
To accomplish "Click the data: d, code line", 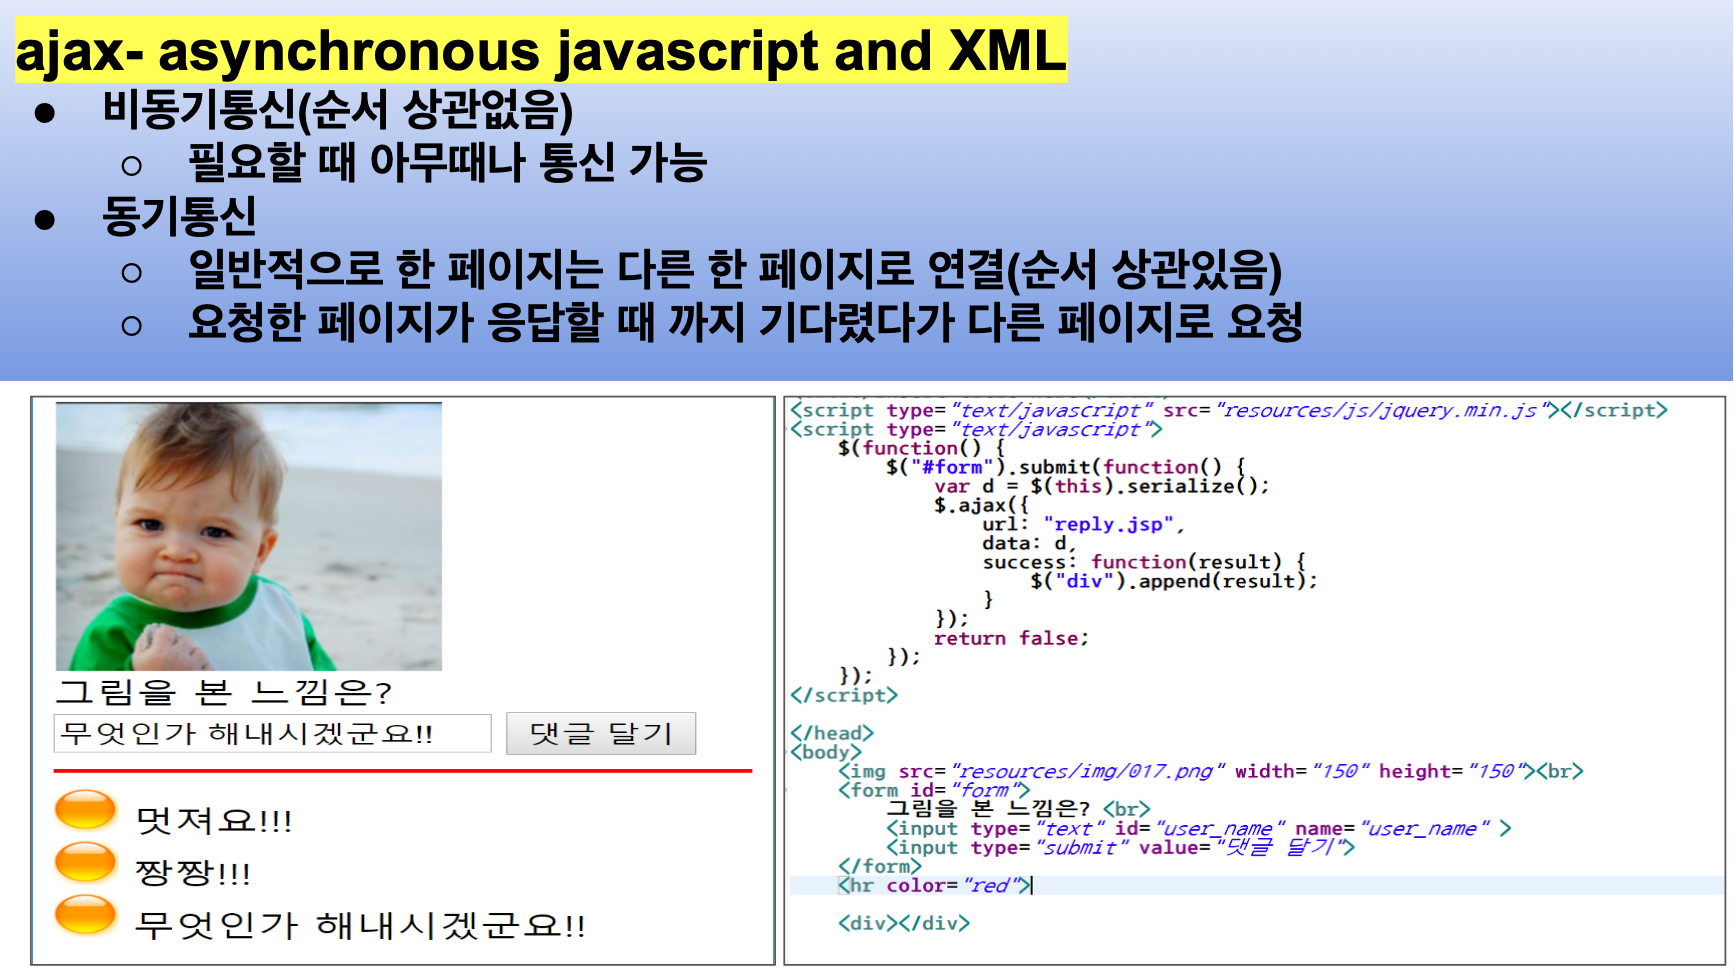I will pos(1029,543).
